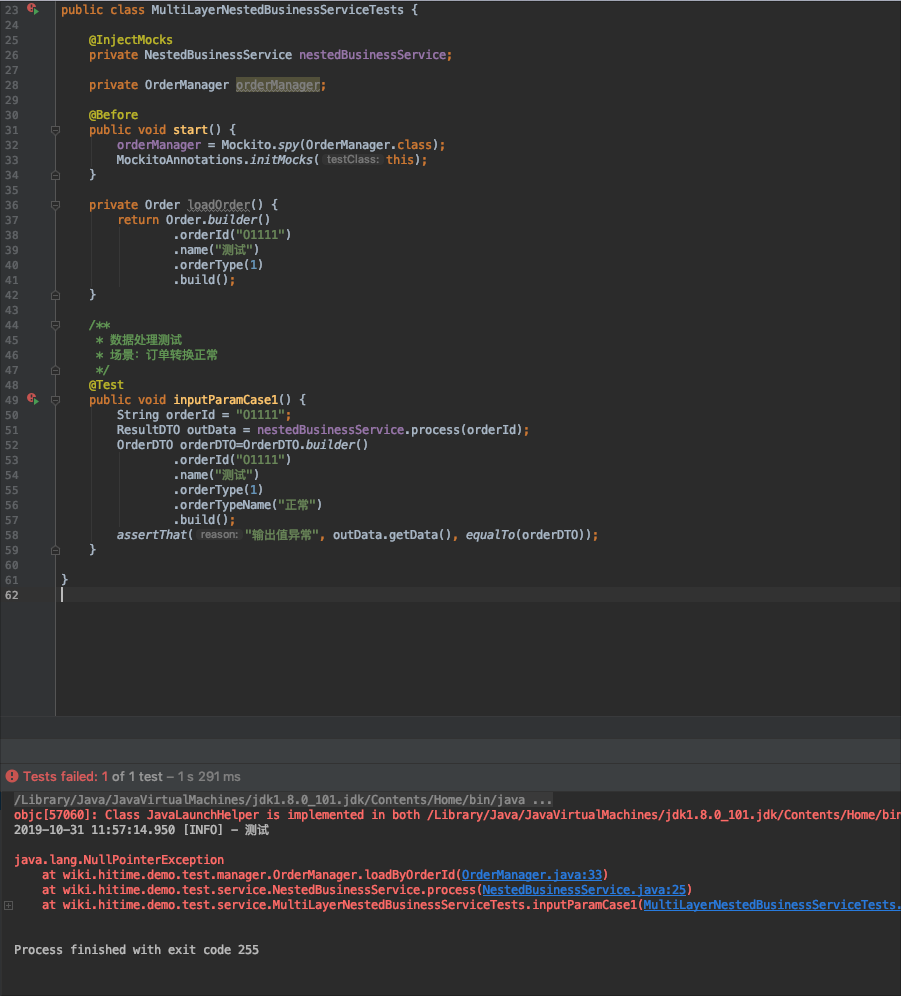
Task: Collapse the start() method with its fold arrow
Action: pos(55,129)
